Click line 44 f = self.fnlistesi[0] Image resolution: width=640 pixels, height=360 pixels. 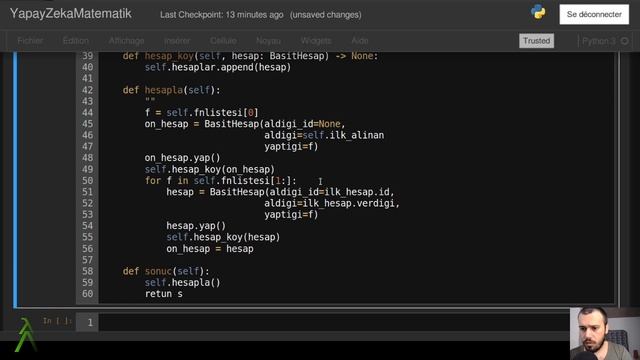coord(201,113)
